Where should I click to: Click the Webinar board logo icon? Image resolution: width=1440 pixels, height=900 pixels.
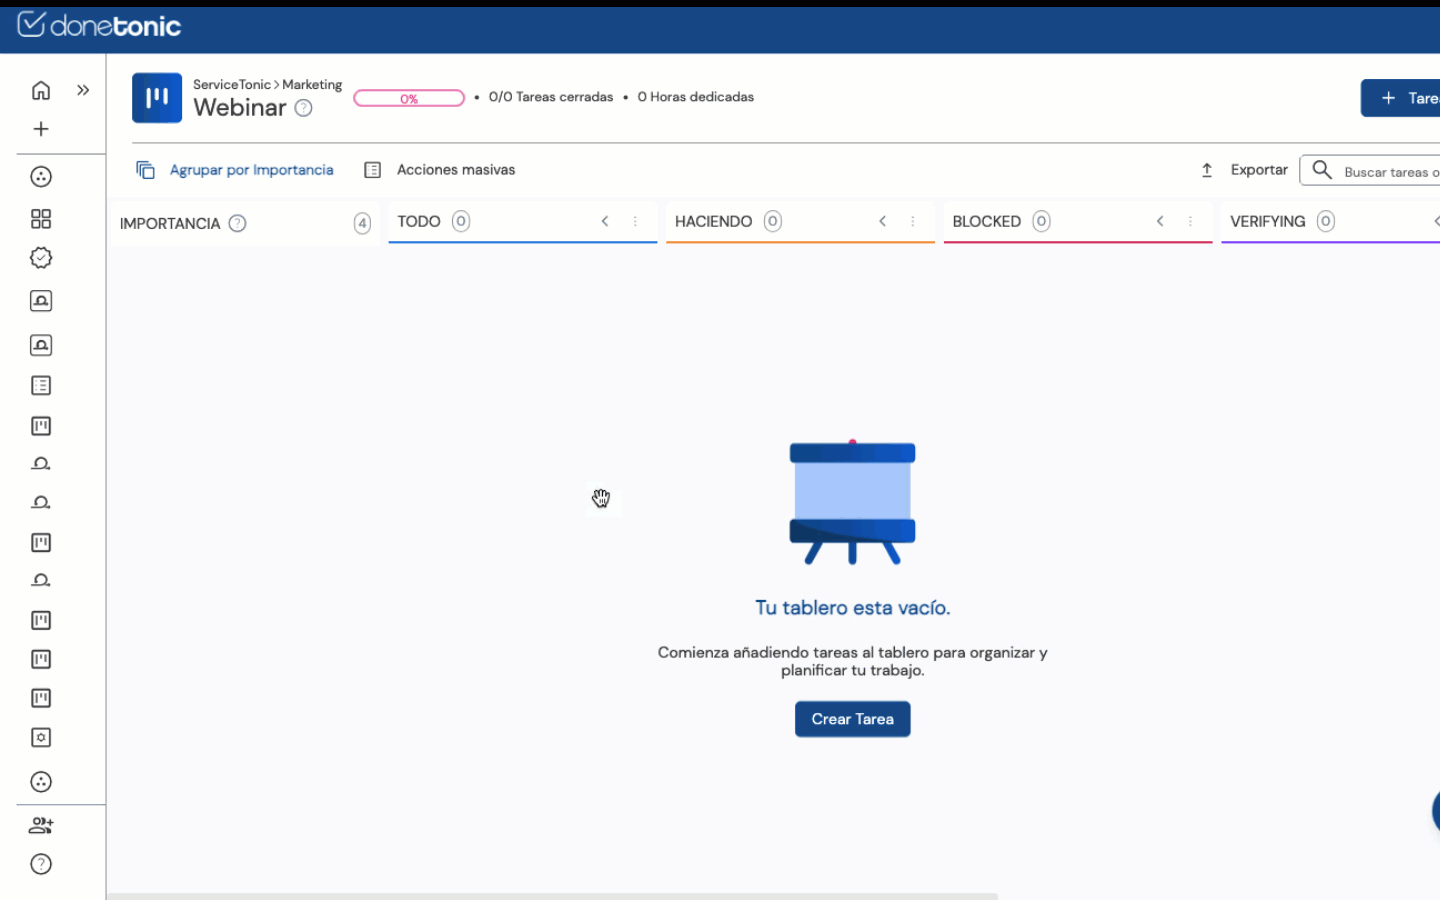[157, 98]
